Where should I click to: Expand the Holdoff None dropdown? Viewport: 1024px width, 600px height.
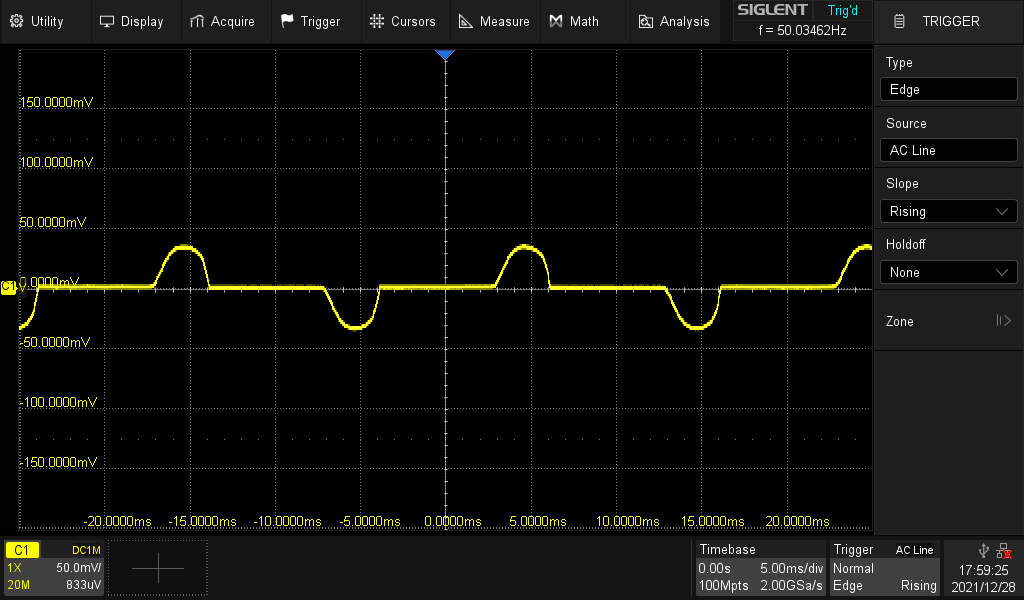tap(948, 272)
